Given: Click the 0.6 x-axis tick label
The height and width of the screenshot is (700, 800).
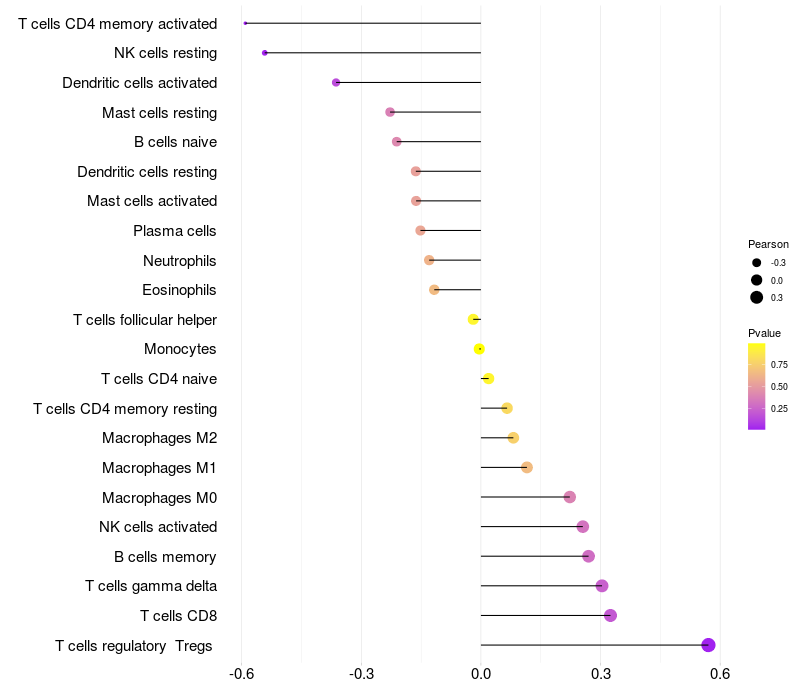Looking at the screenshot, I should coord(719,674).
